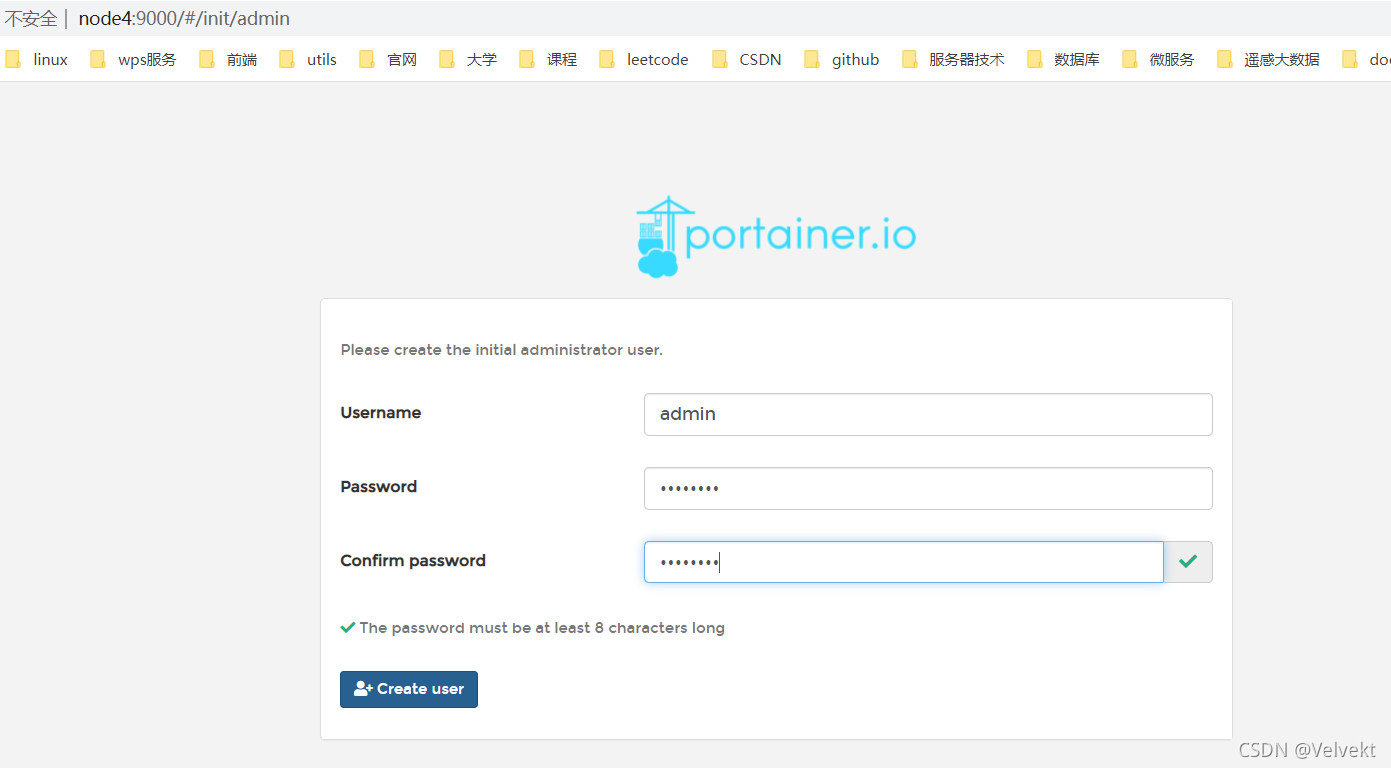
Task: Open the 数据库 bookmark folder
Action: 1063,60
